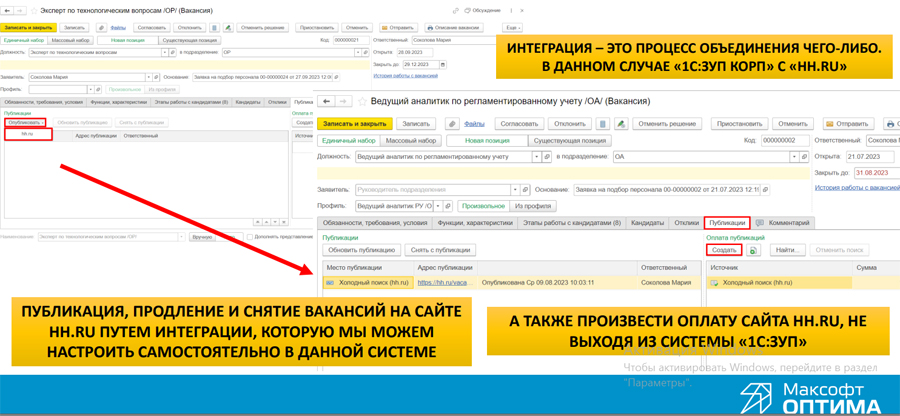Go back in the Ведущий аналитик vacancy window
The width and height of the screenshot is (900, 416).
pos(327,102)
